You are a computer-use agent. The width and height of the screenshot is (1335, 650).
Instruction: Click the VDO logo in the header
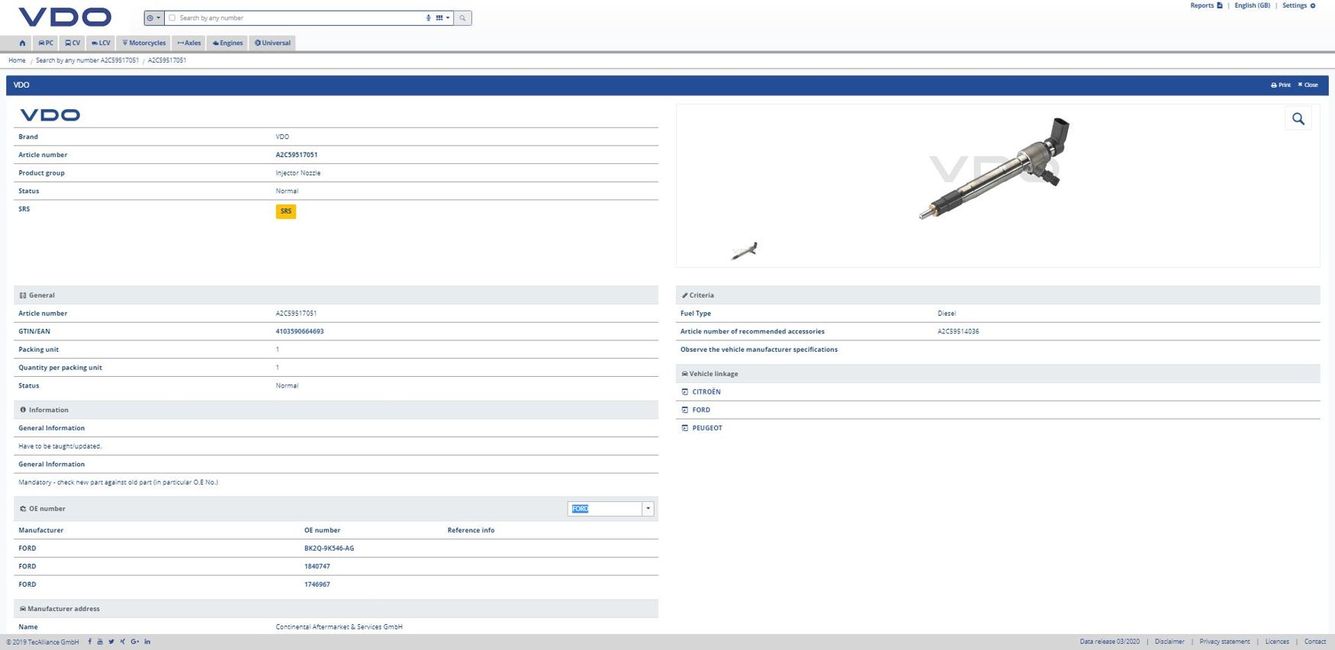click(x=65, y=17)
